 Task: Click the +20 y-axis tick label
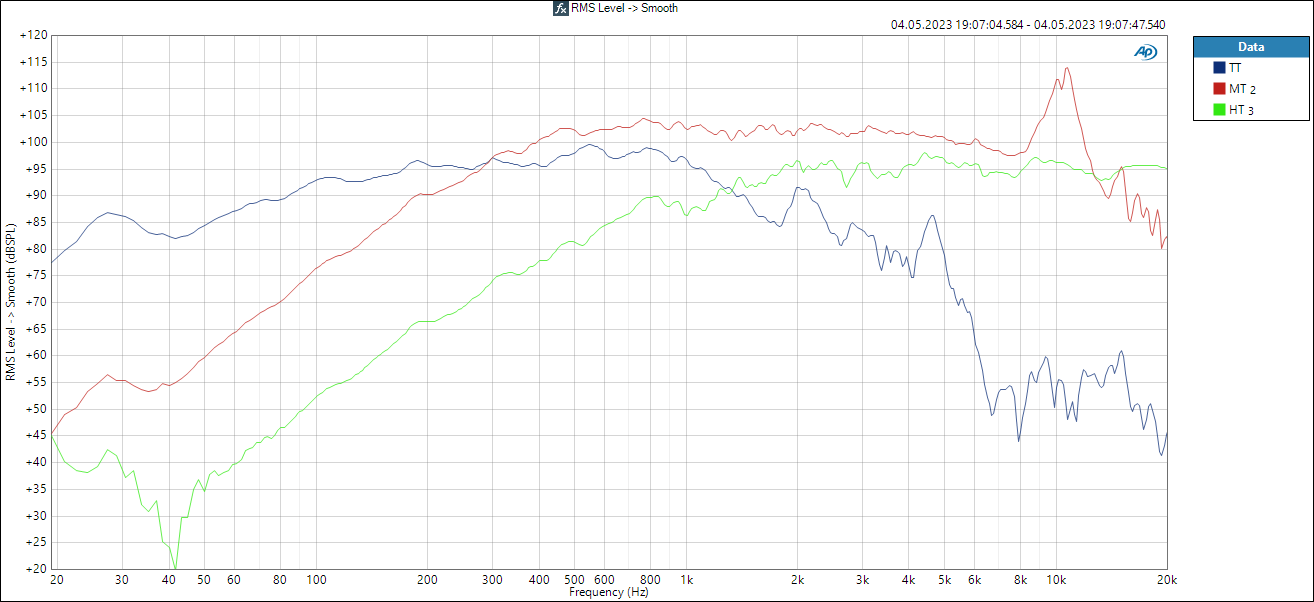(36, 569)
